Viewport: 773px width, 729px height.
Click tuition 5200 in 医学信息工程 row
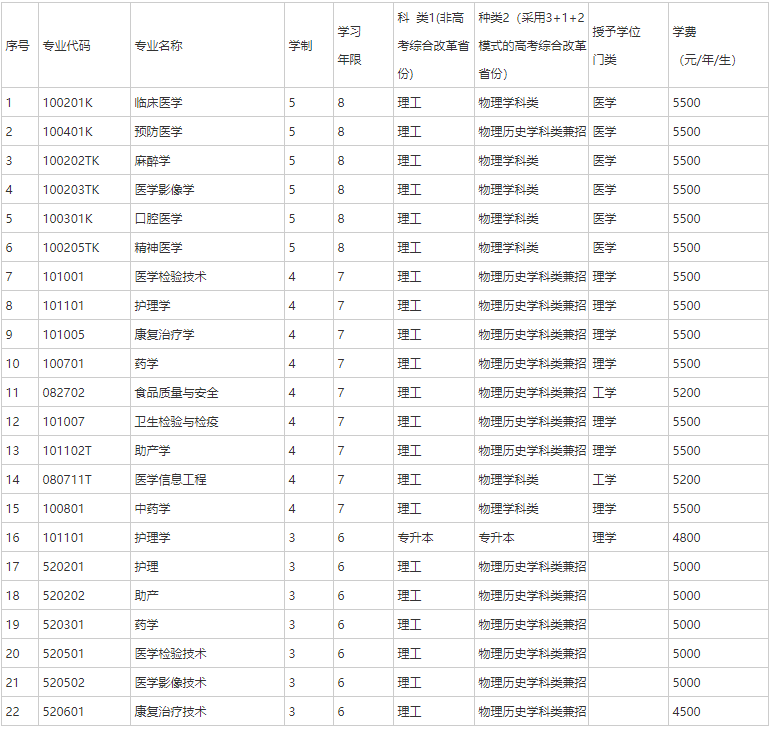coord(686,480)
